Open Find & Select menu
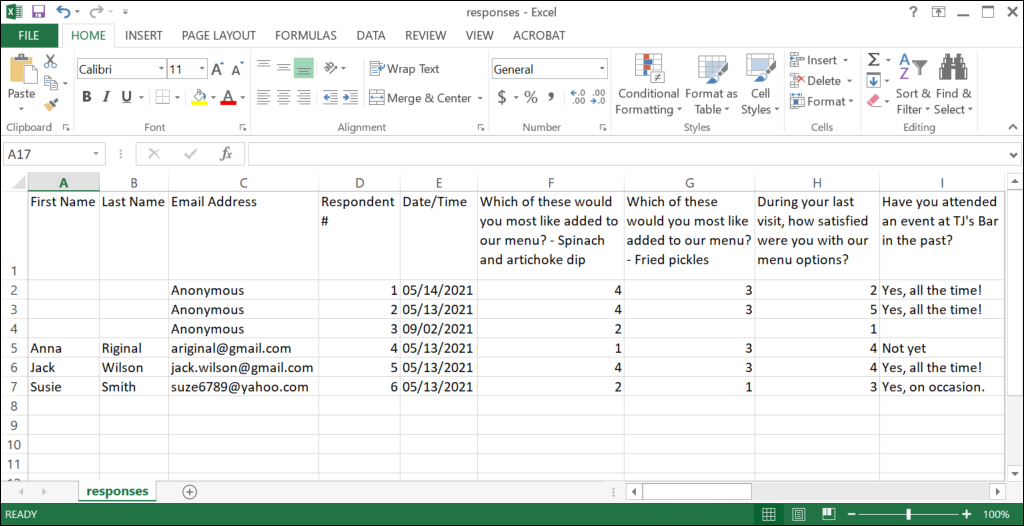The height and width of the screenshot is (526, 1024). pyautogui.click(x=953, y=85)
